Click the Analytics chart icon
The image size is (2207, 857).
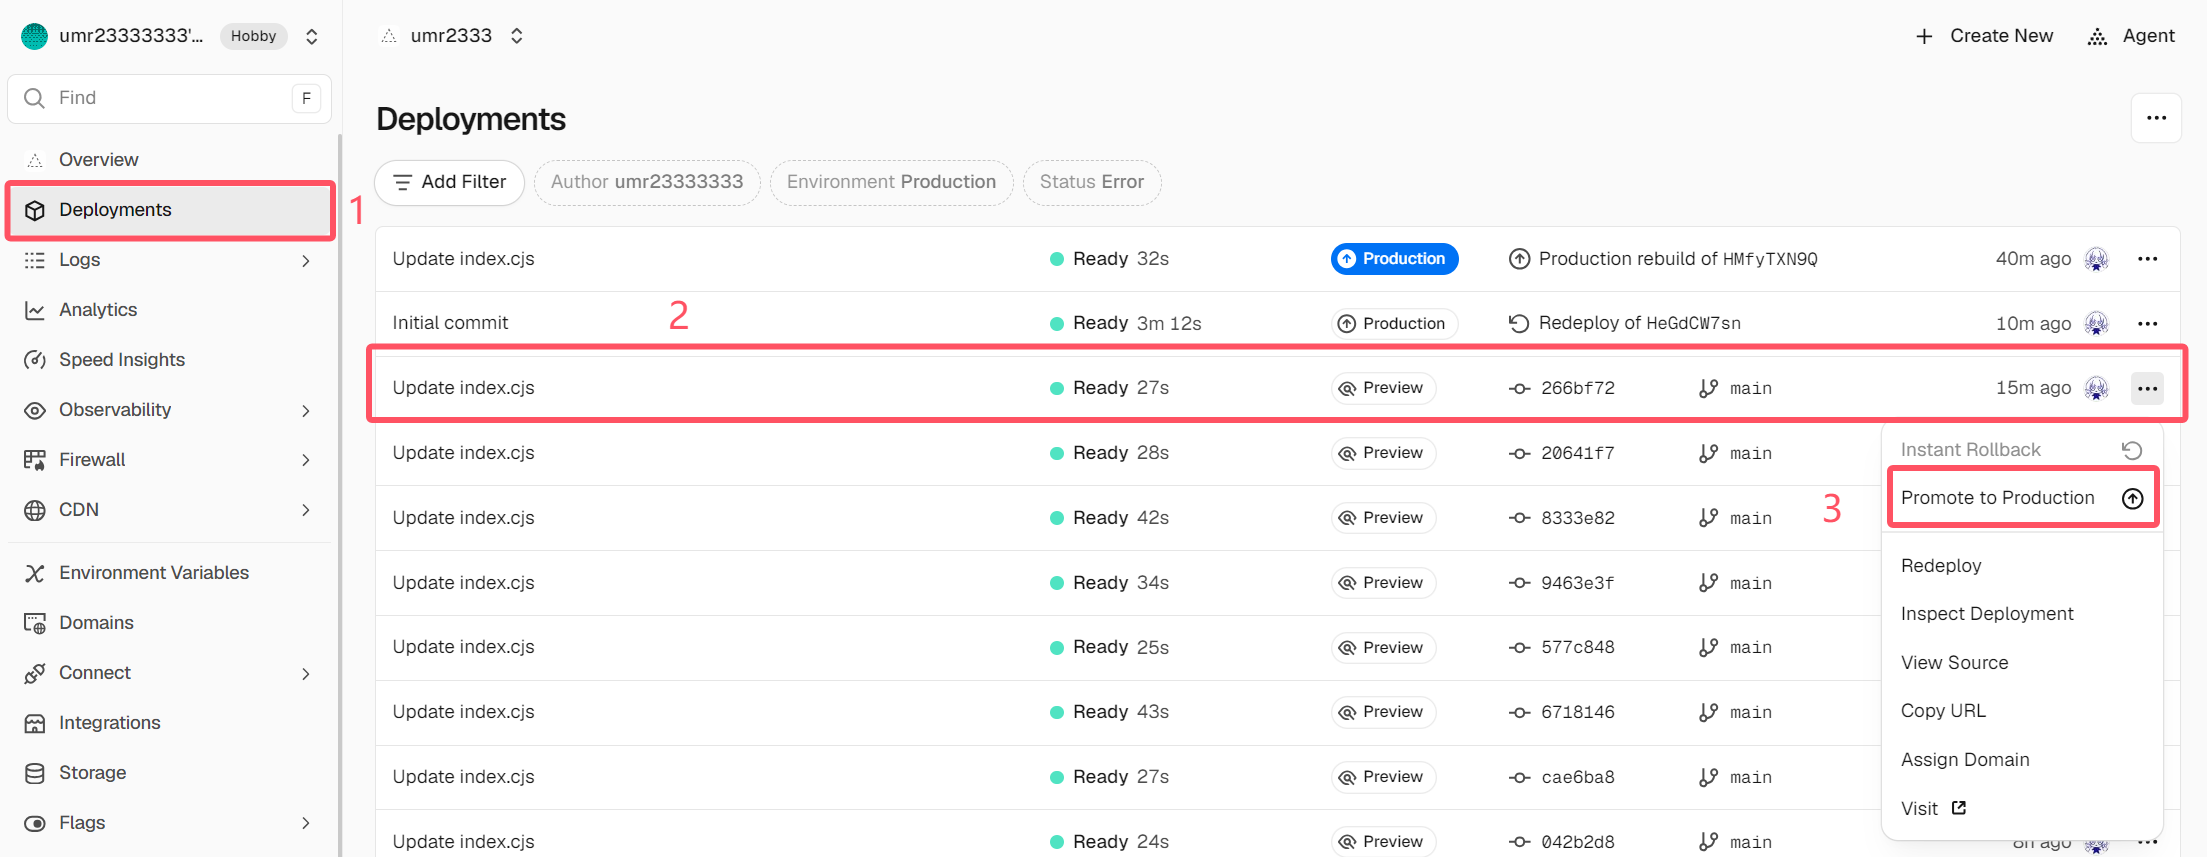click(35, 310)
